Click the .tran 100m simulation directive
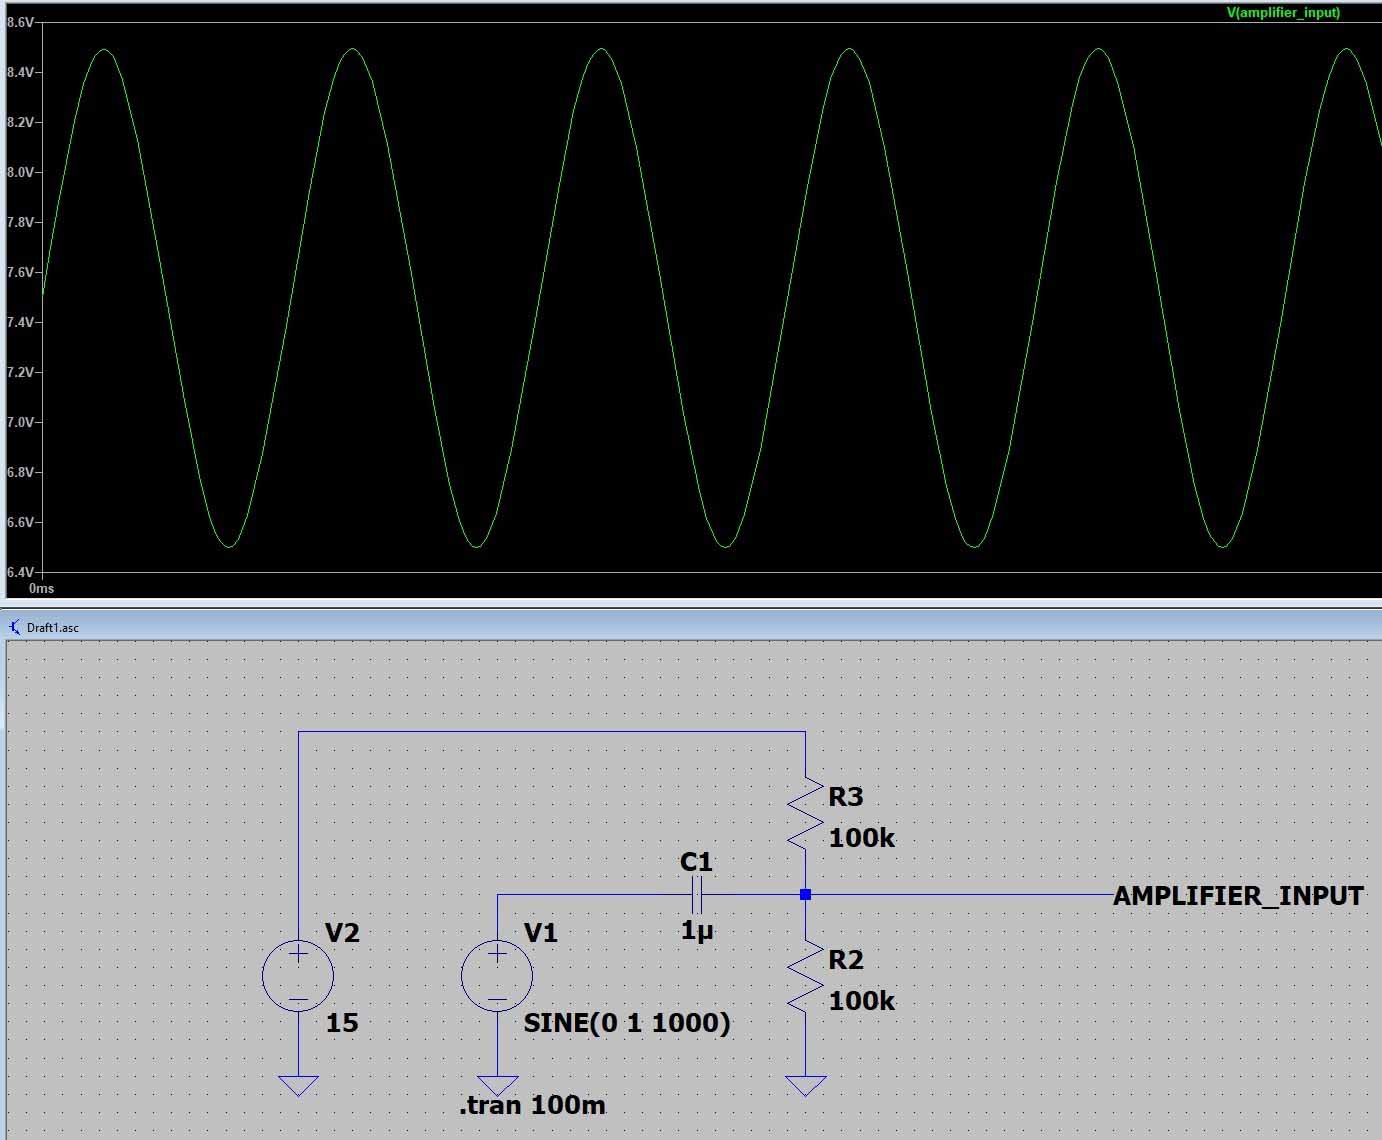This screenshot has height=1140, width=1382. coord(532,1105)
